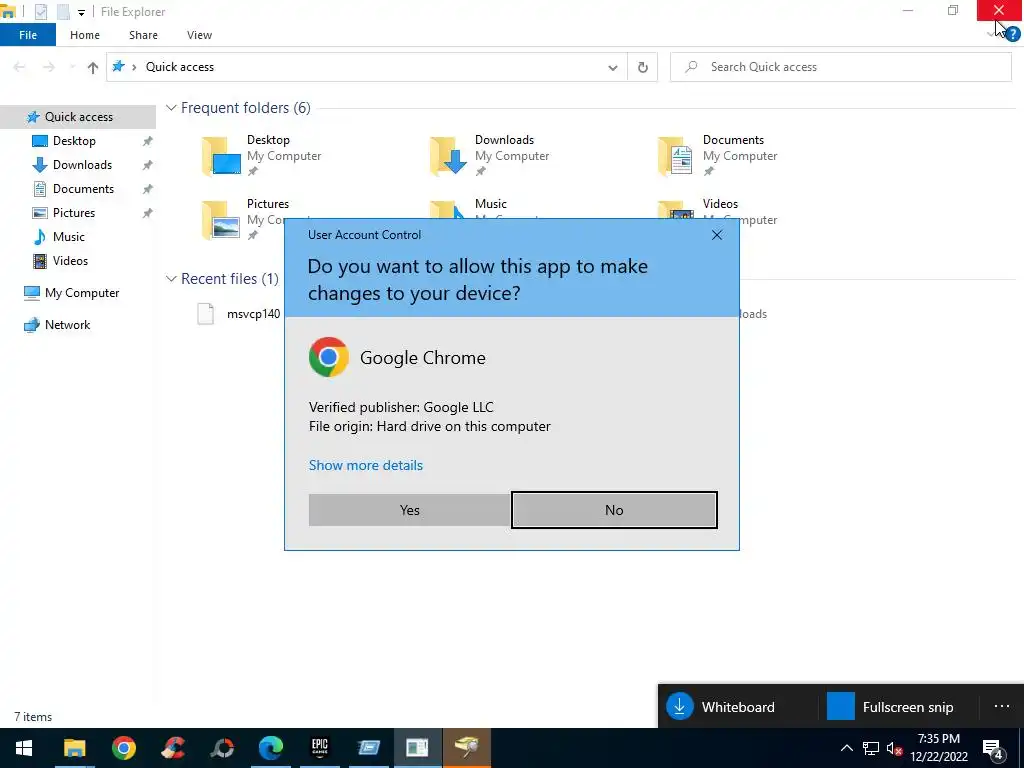This screenshot has height=768, width=1024.
Task: Click the Quick access breadcrumb in address bar
Action: (180, 67)
